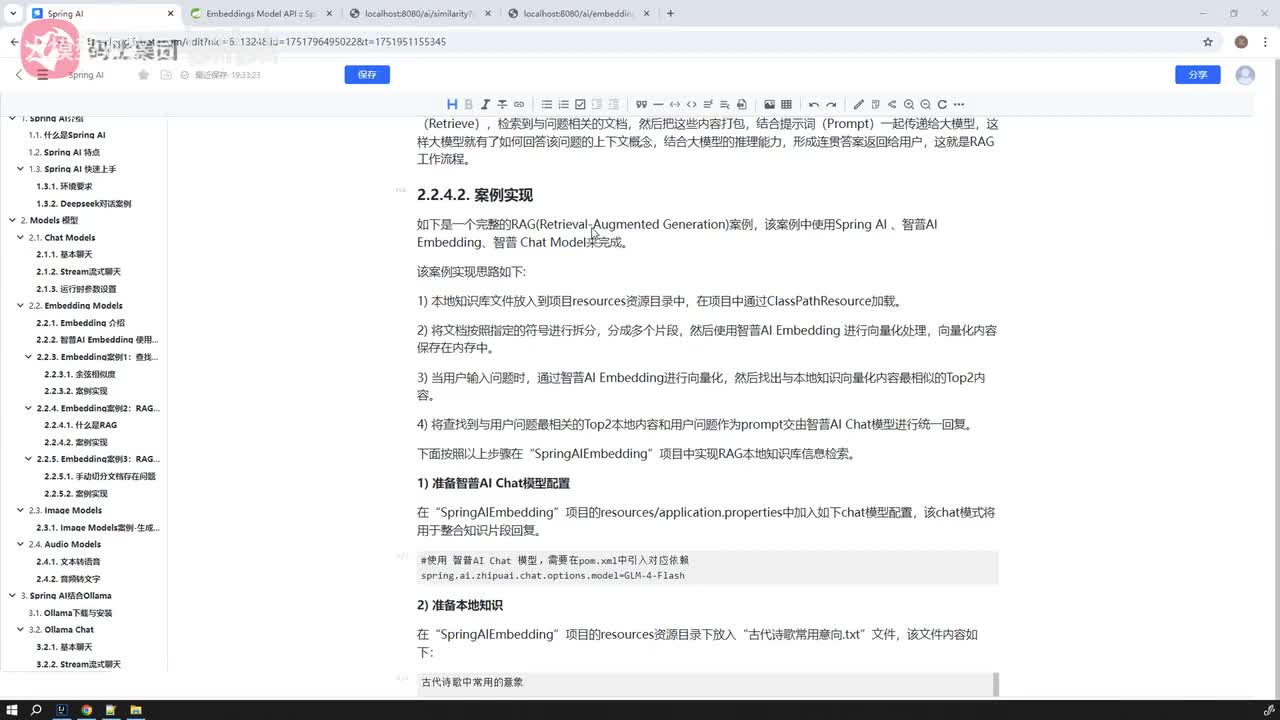Collapse the 2.2.3. Embedding案例1 node

point(28,357)
